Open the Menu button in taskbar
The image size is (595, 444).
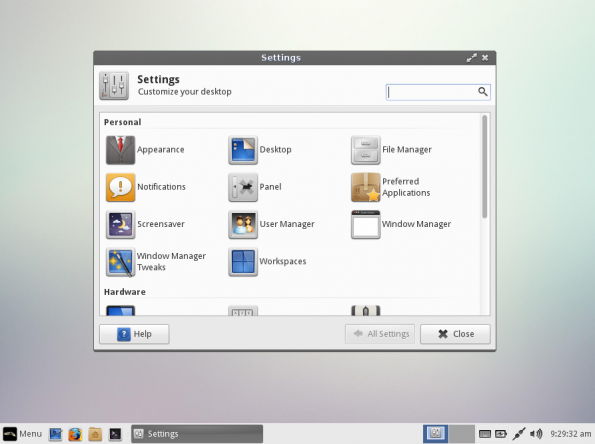point(22,434)
